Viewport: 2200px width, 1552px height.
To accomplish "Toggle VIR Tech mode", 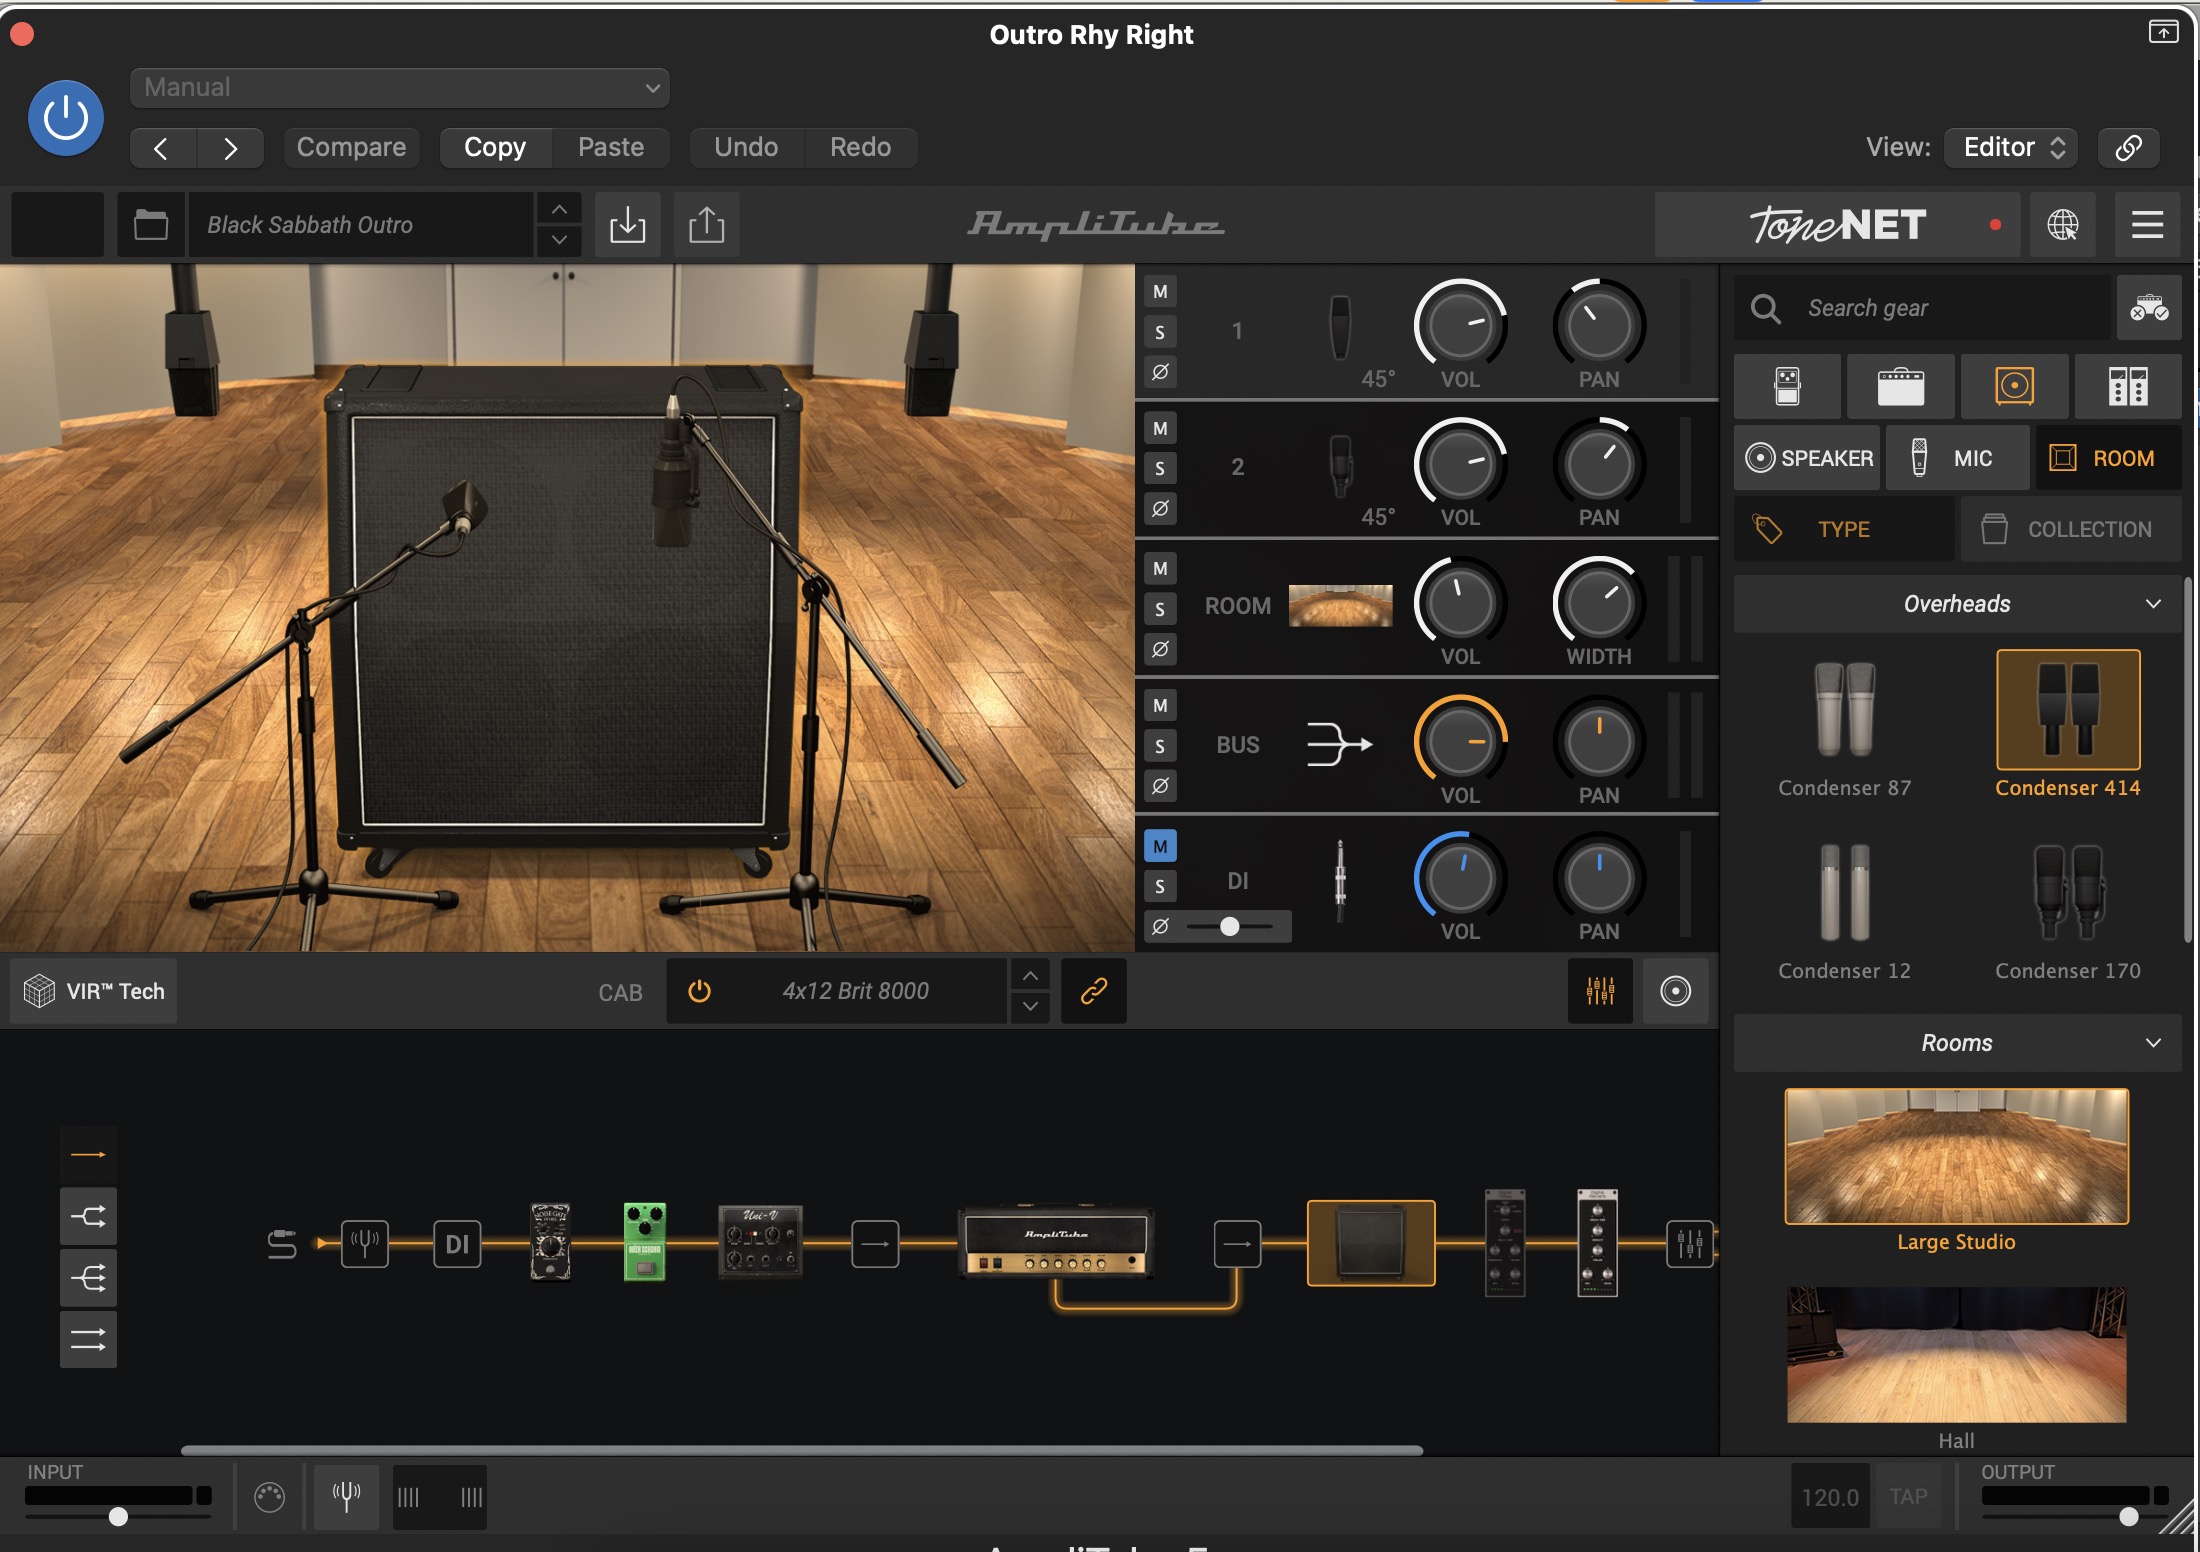I will (x=94, y=991).
